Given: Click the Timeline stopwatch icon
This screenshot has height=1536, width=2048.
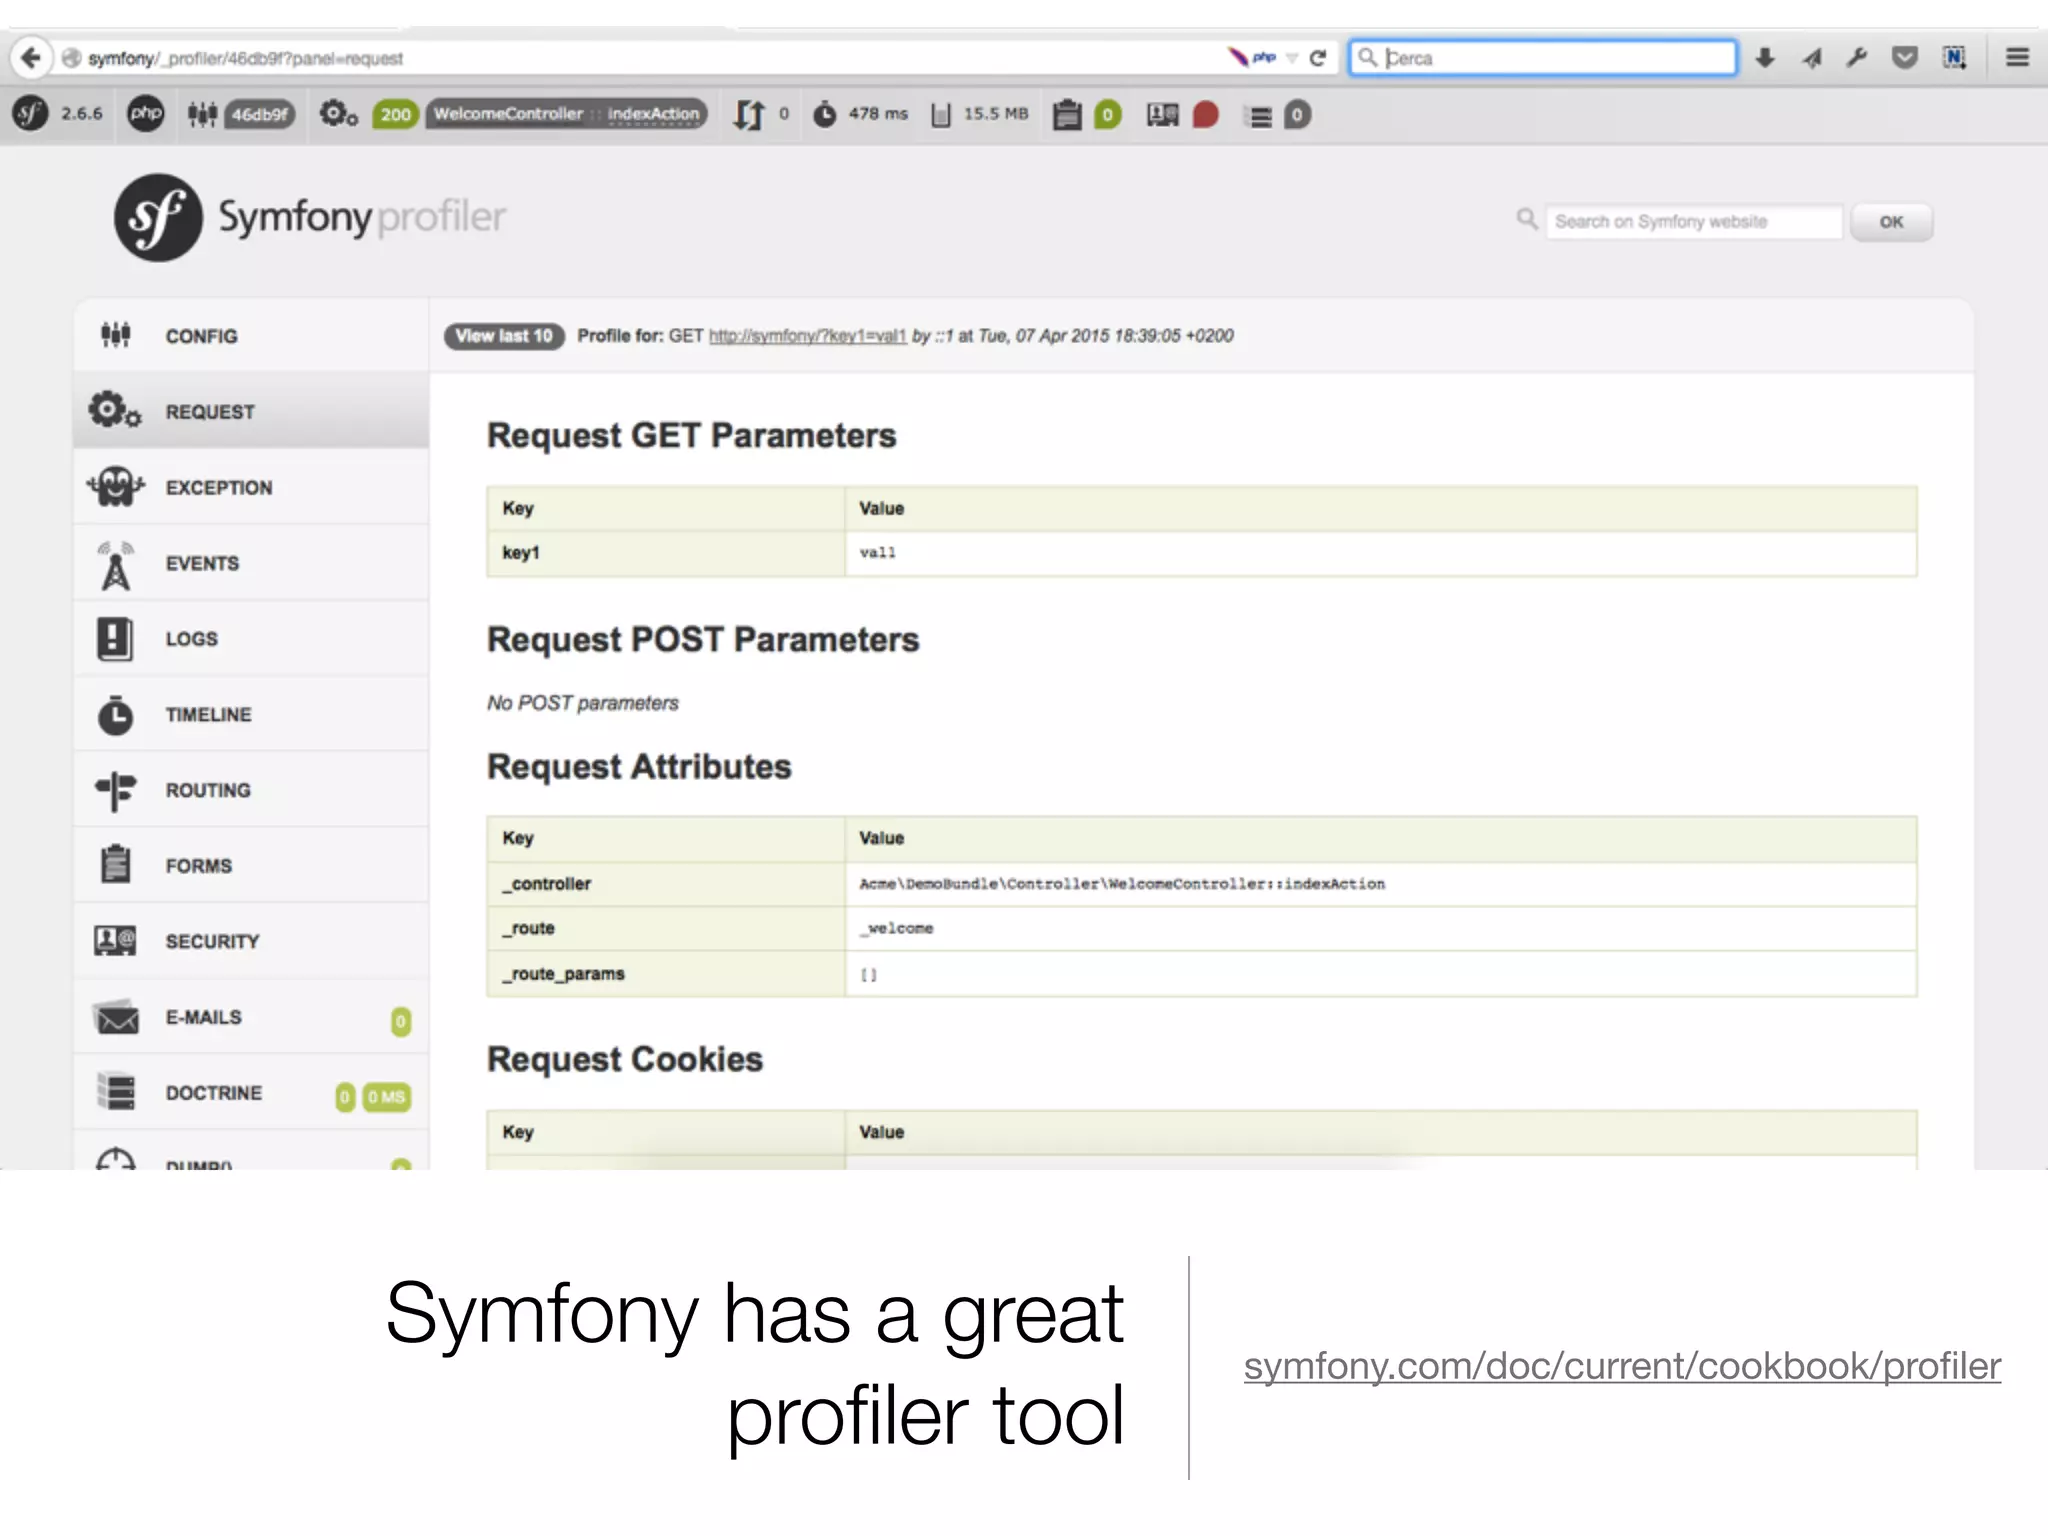Looking at the screenshot, I should 115,715.
